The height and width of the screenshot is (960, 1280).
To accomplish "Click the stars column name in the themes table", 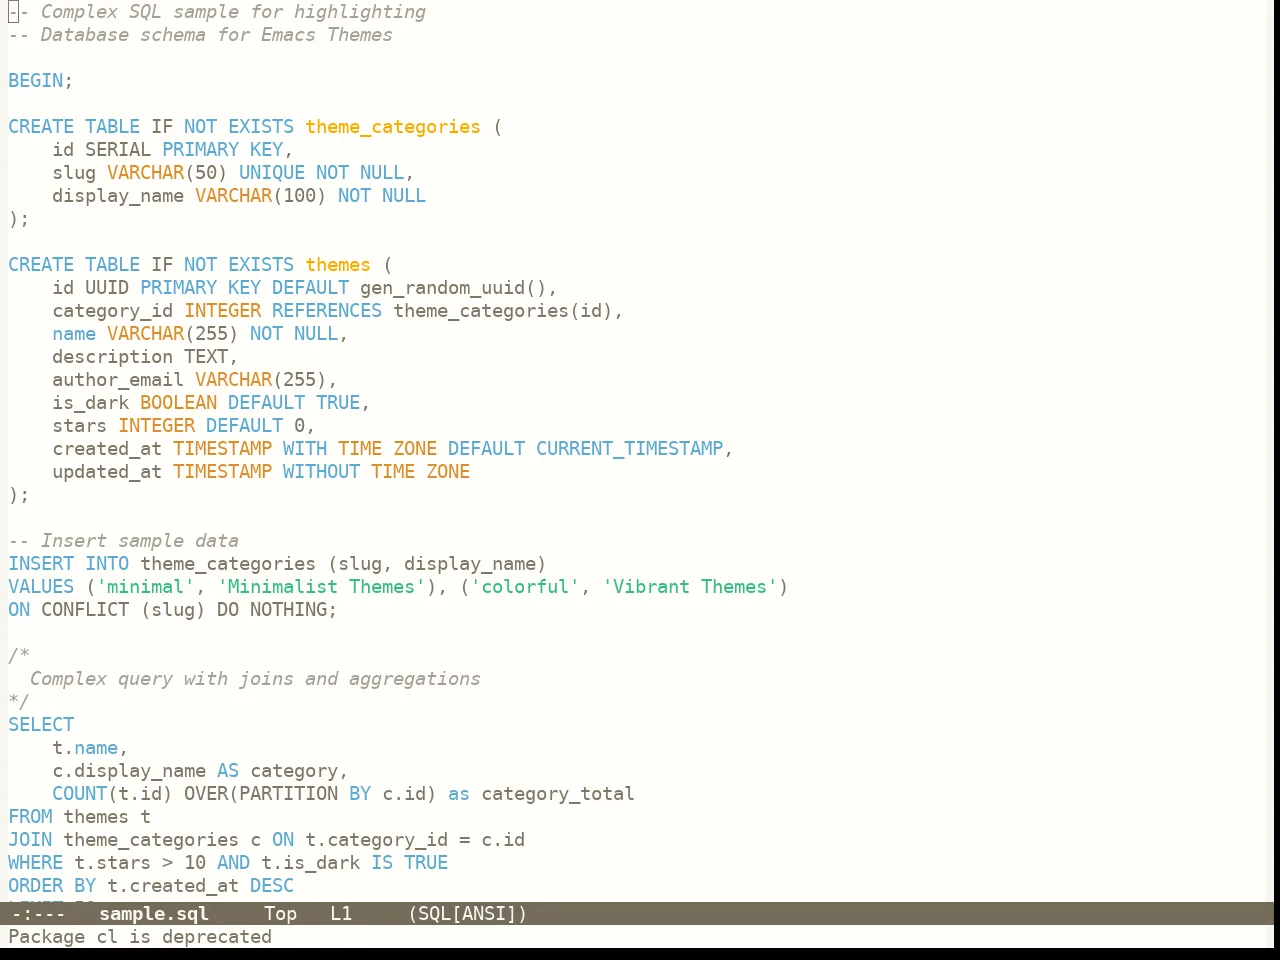I will click(80, 426).
